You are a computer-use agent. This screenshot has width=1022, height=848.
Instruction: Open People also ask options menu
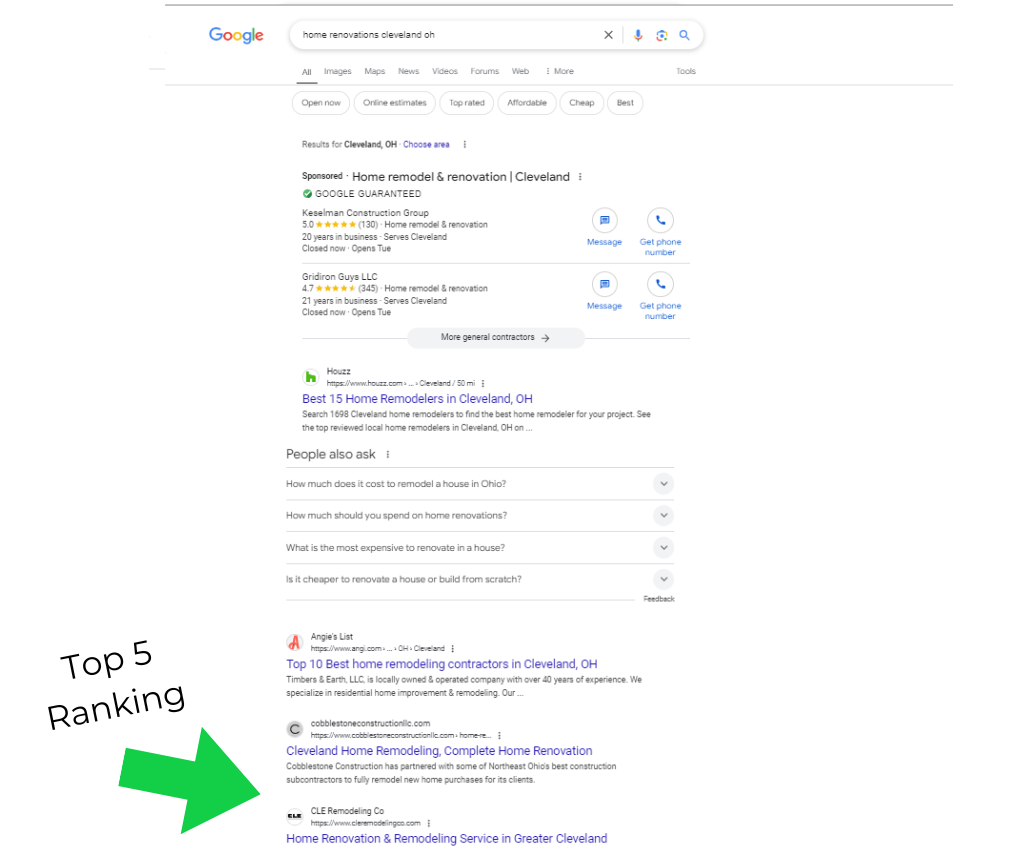coord(388,454)
